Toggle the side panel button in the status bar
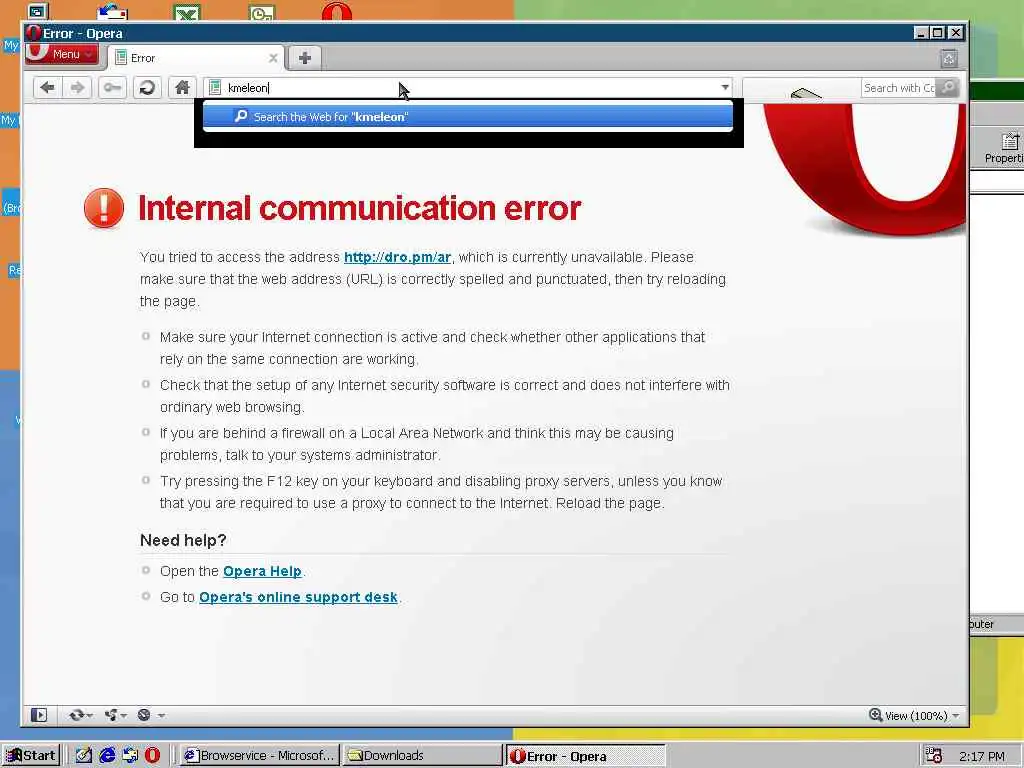The height and width of the screenshot is (768, 1024). [39, 715]
